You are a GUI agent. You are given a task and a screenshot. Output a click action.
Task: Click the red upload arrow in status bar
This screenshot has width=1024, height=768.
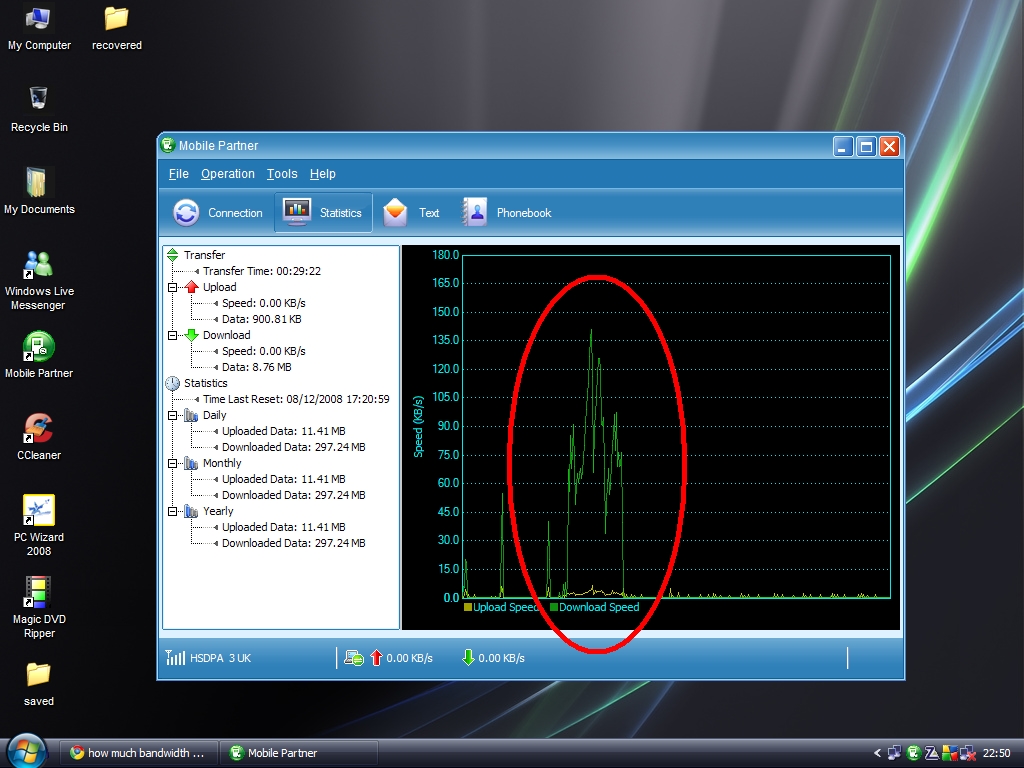tap(376, 658)
